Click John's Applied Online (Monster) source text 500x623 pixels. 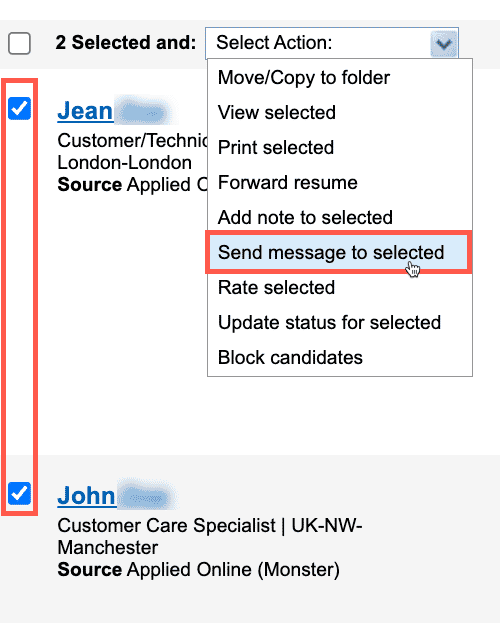click(233, 569)
